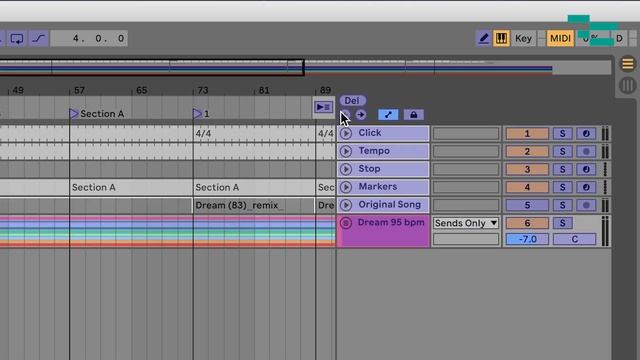Toggle track activator 1 for Click
This screenshot has width=640, height=360.
527,133
